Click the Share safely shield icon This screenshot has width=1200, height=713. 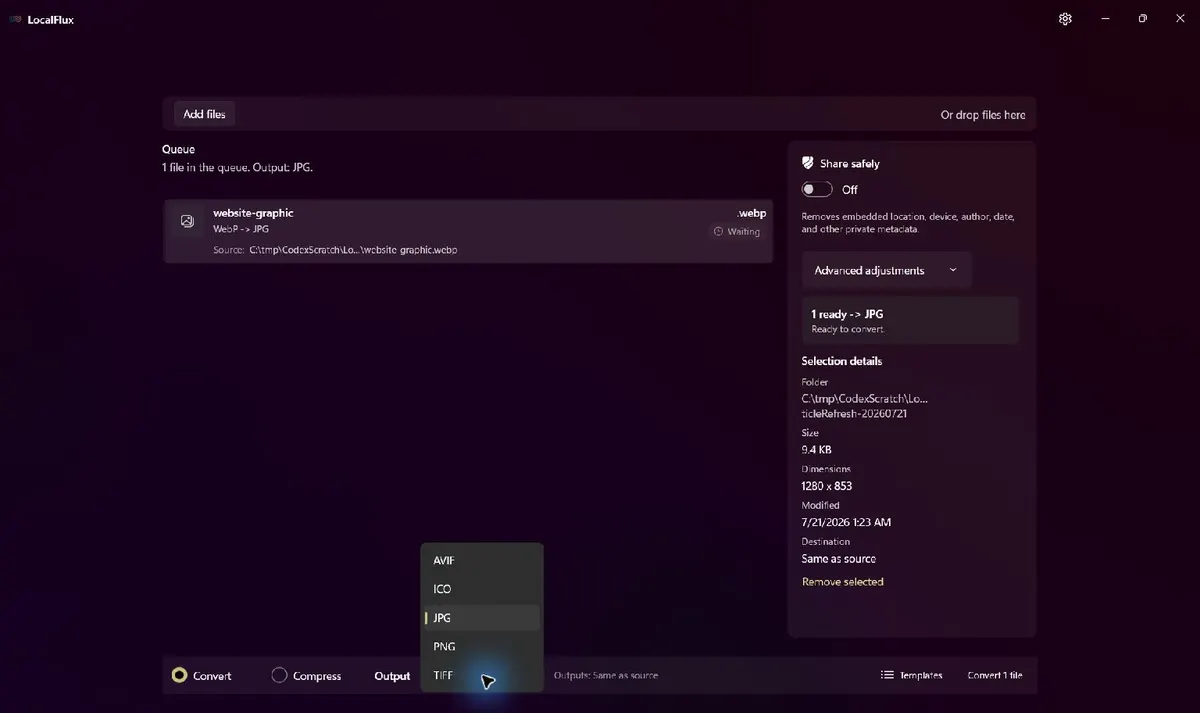(808, 163)
